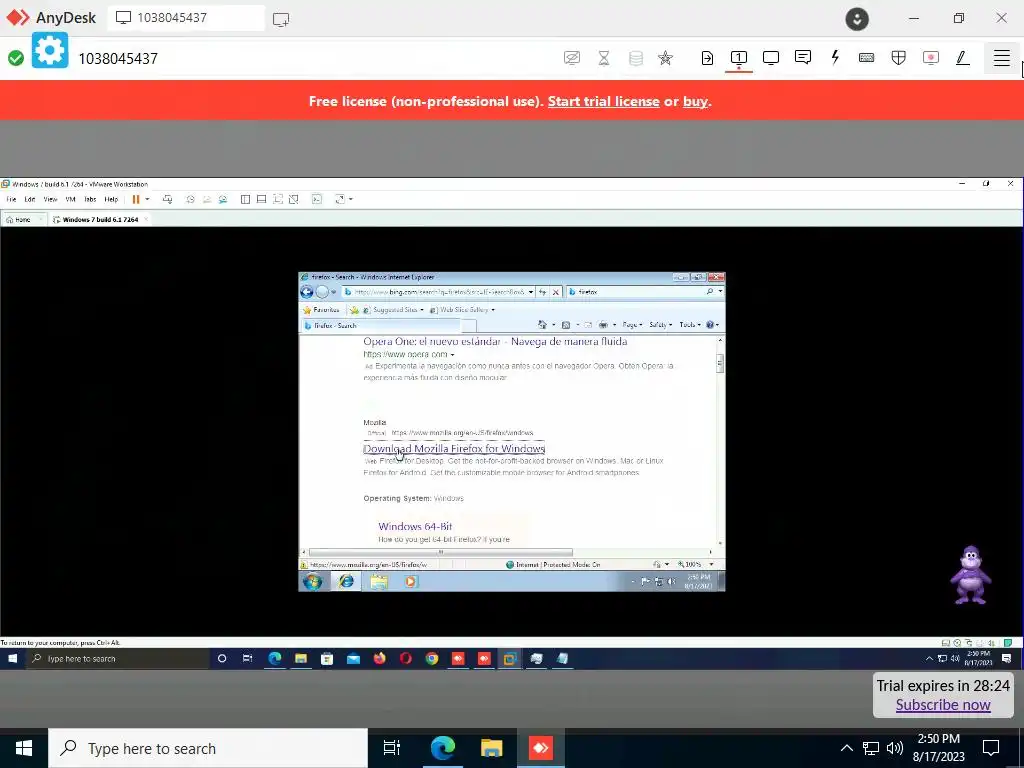
Task: Click the AnyDesk database stack icon
Action: point(635,57)
